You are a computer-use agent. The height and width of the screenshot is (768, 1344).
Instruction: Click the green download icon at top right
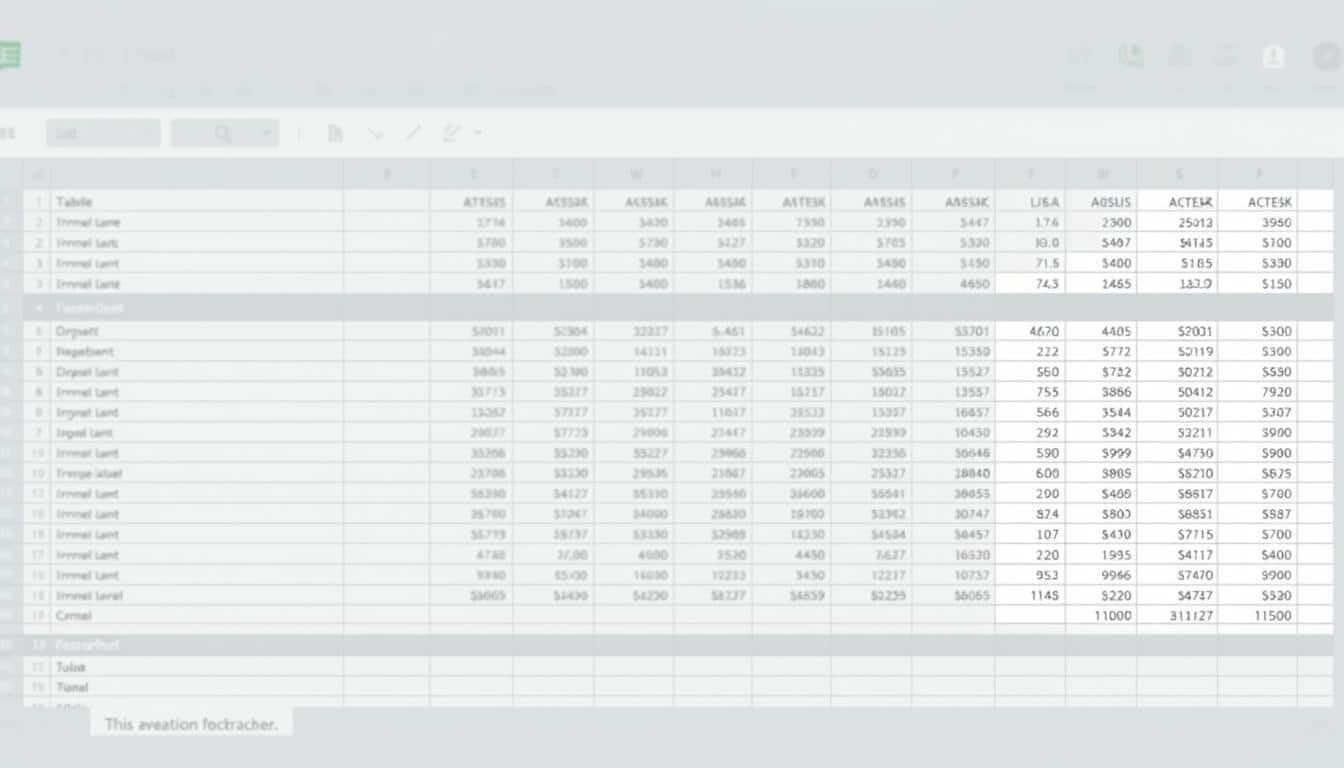(x=1131, y=56)
